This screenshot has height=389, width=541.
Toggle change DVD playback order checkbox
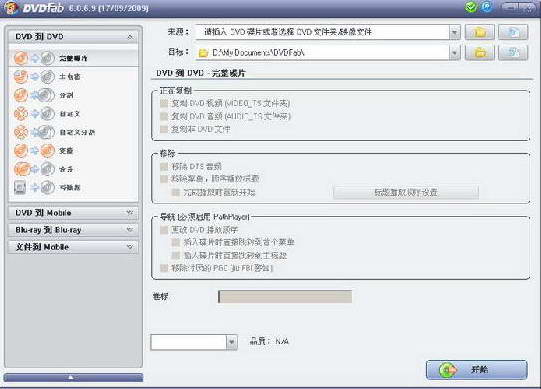point(164,230)
